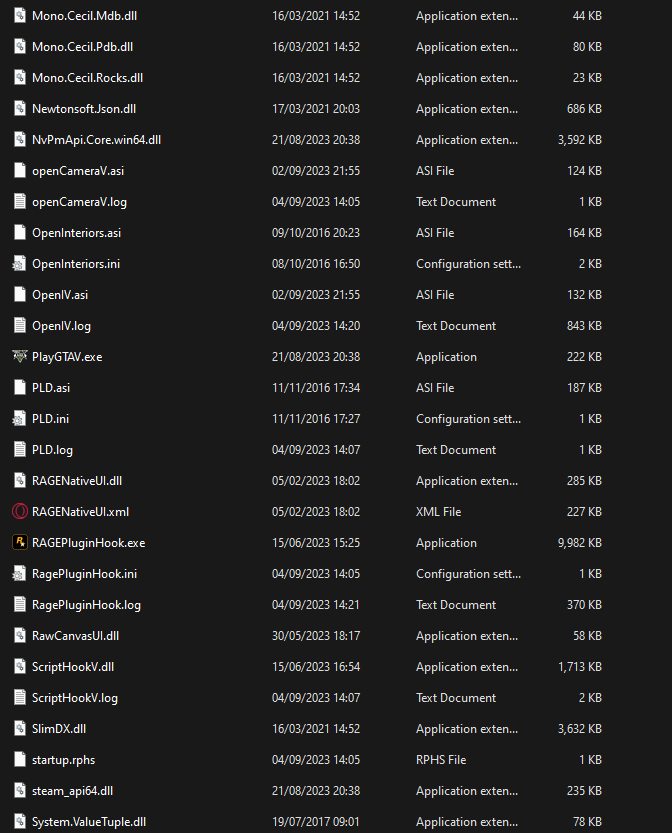Viewport: 672px width, 833px height.
Task: Click the startup.rphs blank file icon
Action: pos(20,759)
